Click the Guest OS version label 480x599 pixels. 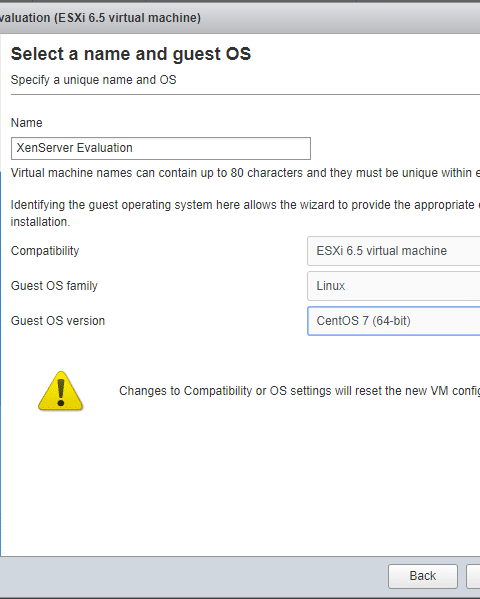tap(58, 321)
